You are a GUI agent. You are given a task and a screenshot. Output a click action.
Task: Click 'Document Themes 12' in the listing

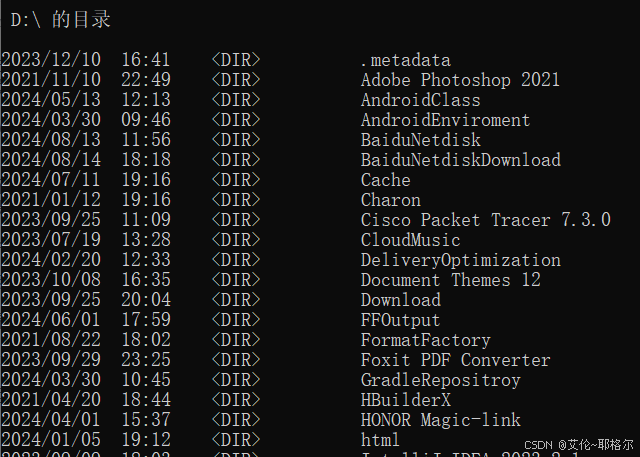451,280
